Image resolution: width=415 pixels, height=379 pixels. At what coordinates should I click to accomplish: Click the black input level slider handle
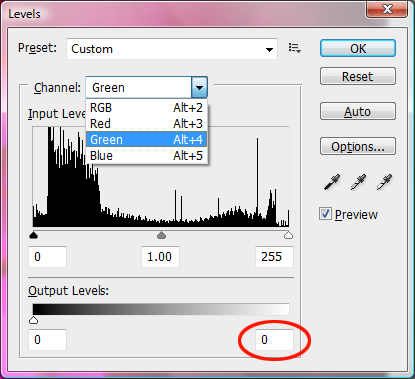pyautogui.click(x=33, y=235)
